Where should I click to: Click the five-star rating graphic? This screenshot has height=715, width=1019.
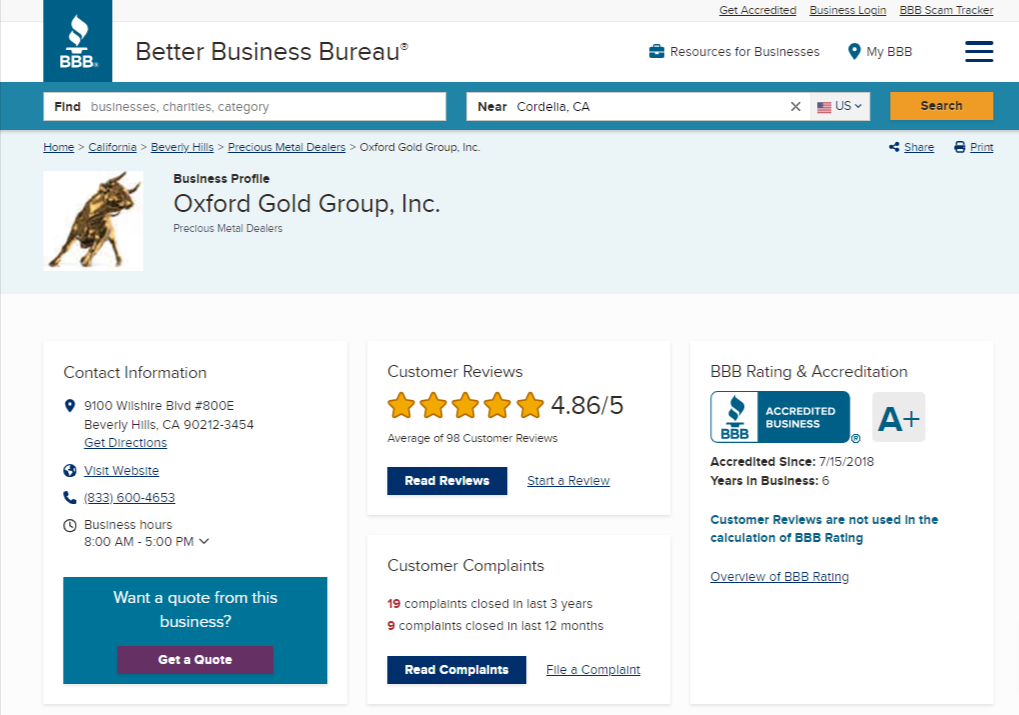coord(465,405)
